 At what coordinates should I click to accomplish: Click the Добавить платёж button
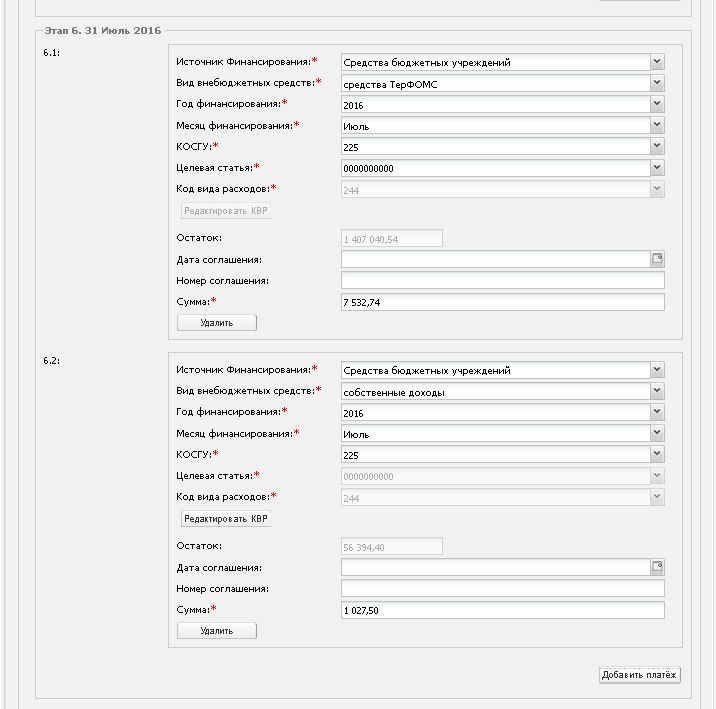640,675
